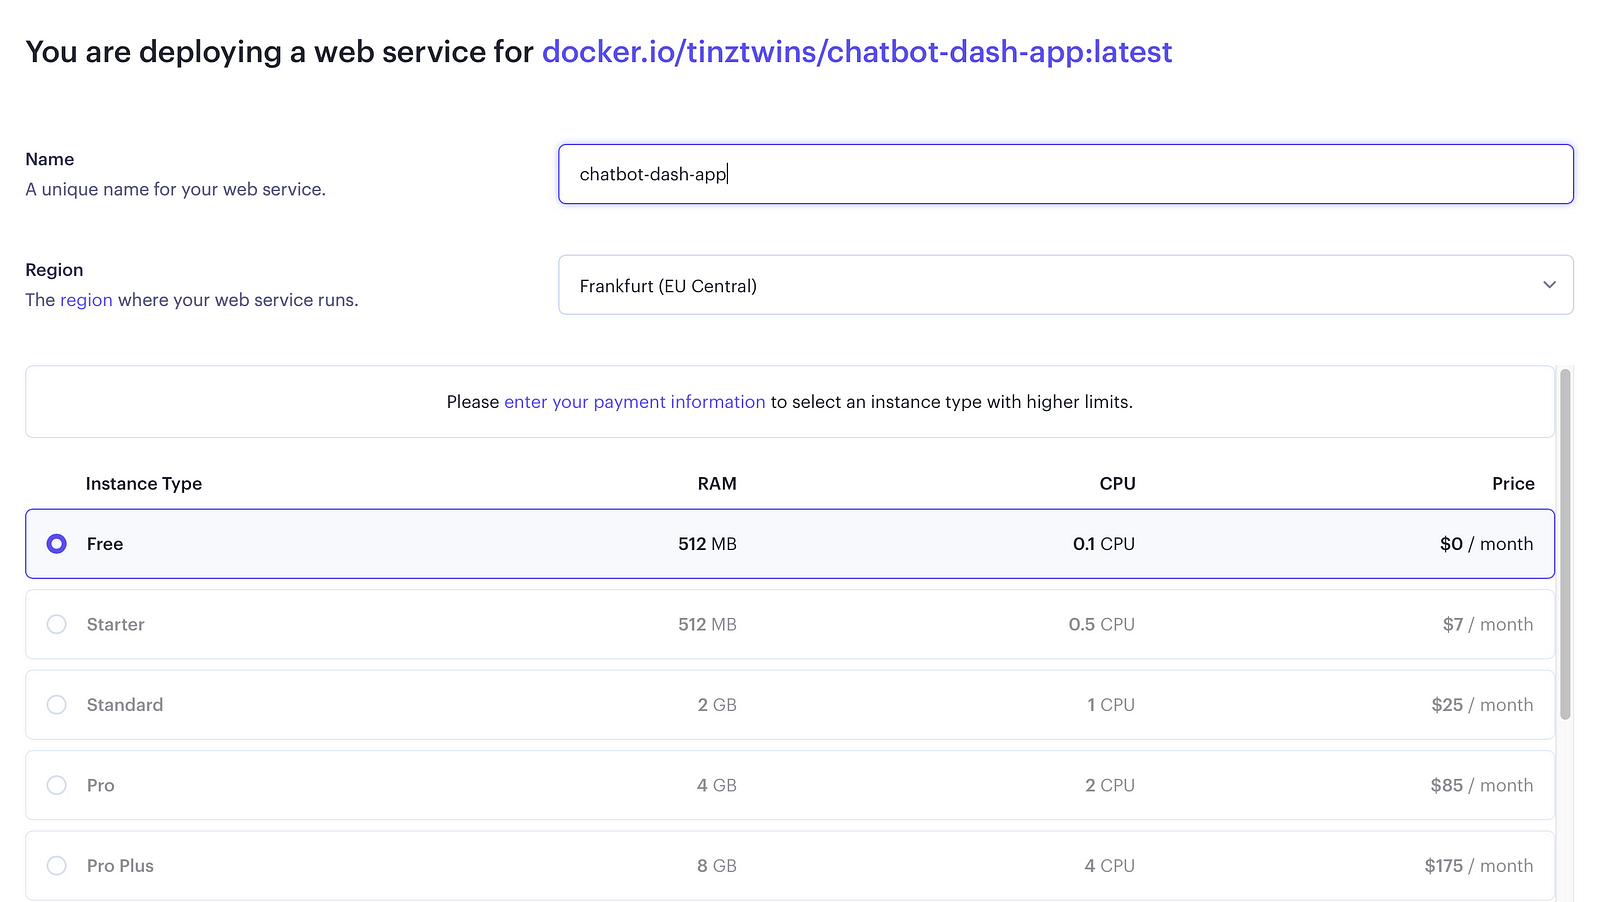Click the 'Instance Type' column header
Screen dimensions: 1600x902
[x=144, y=484]
